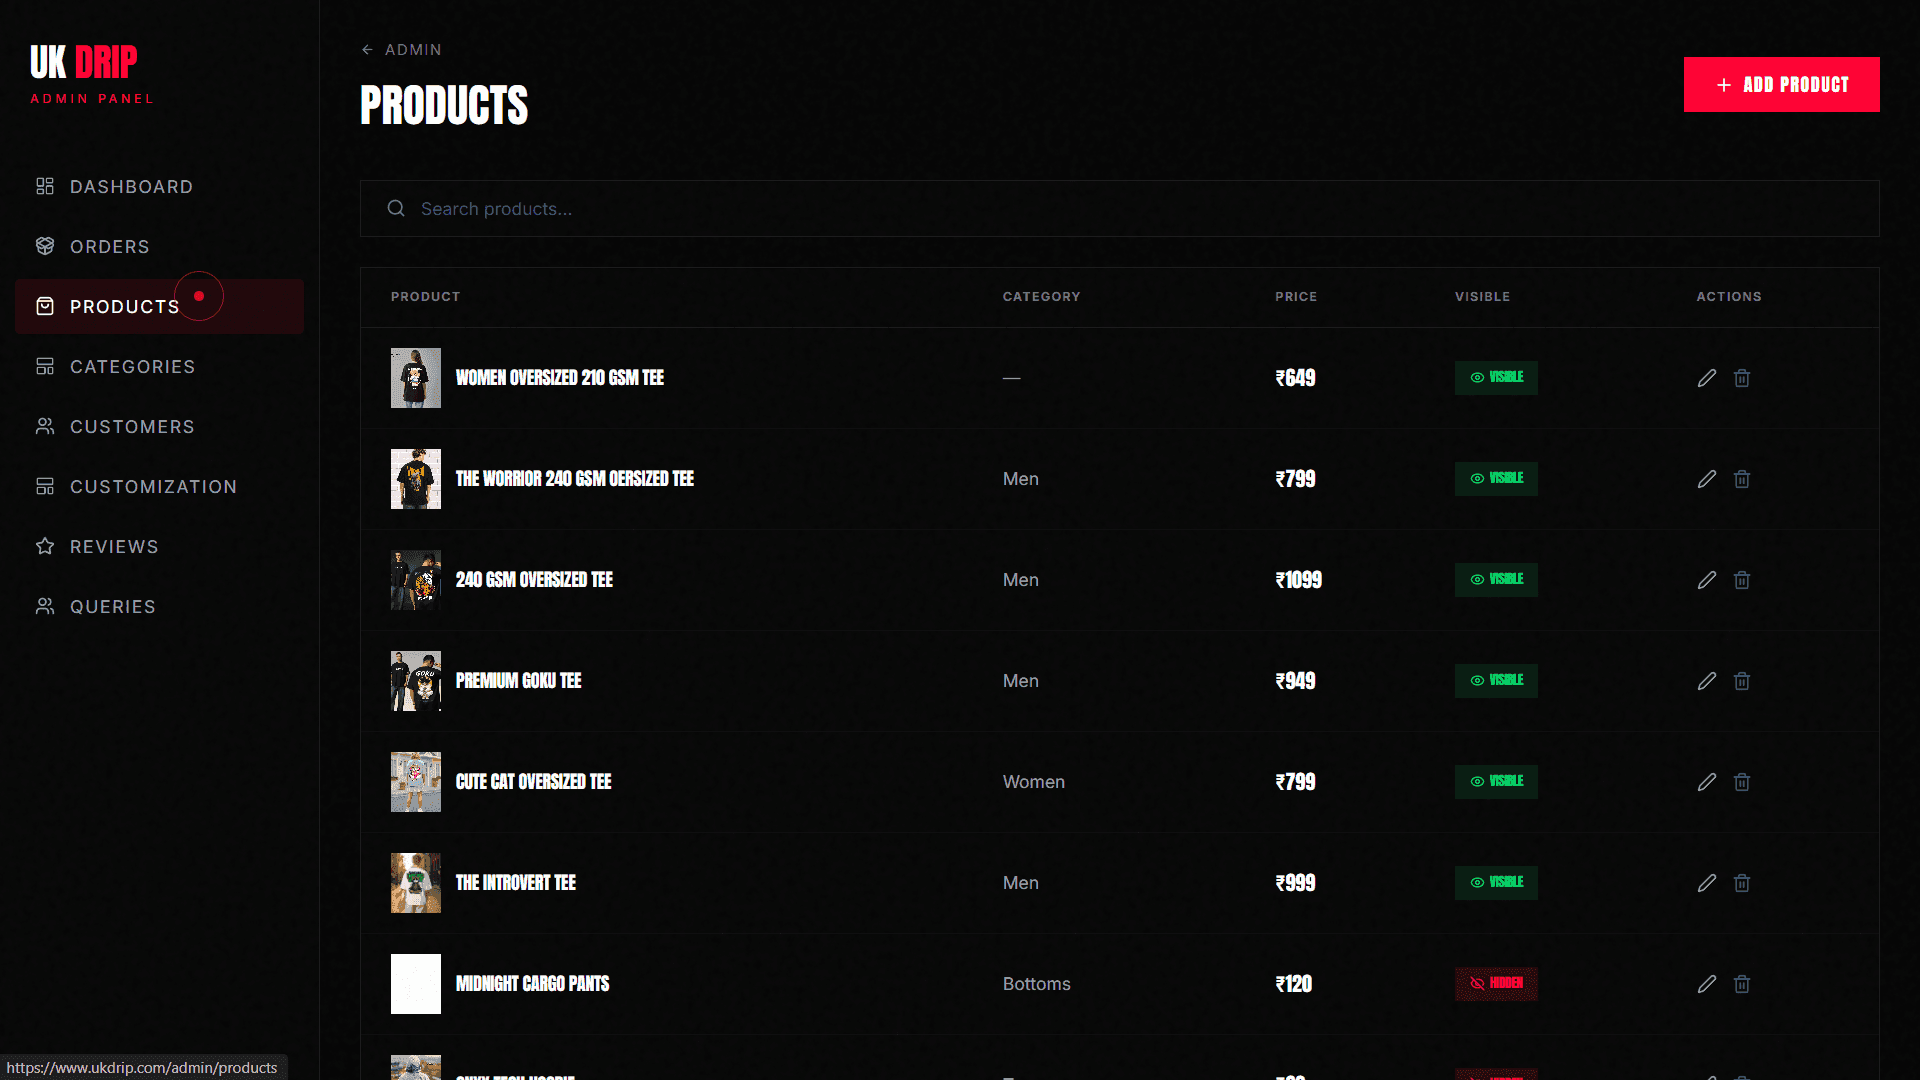Navigate to Customers
Viewport: 1920px width, 1080px height.
point(159,427)
